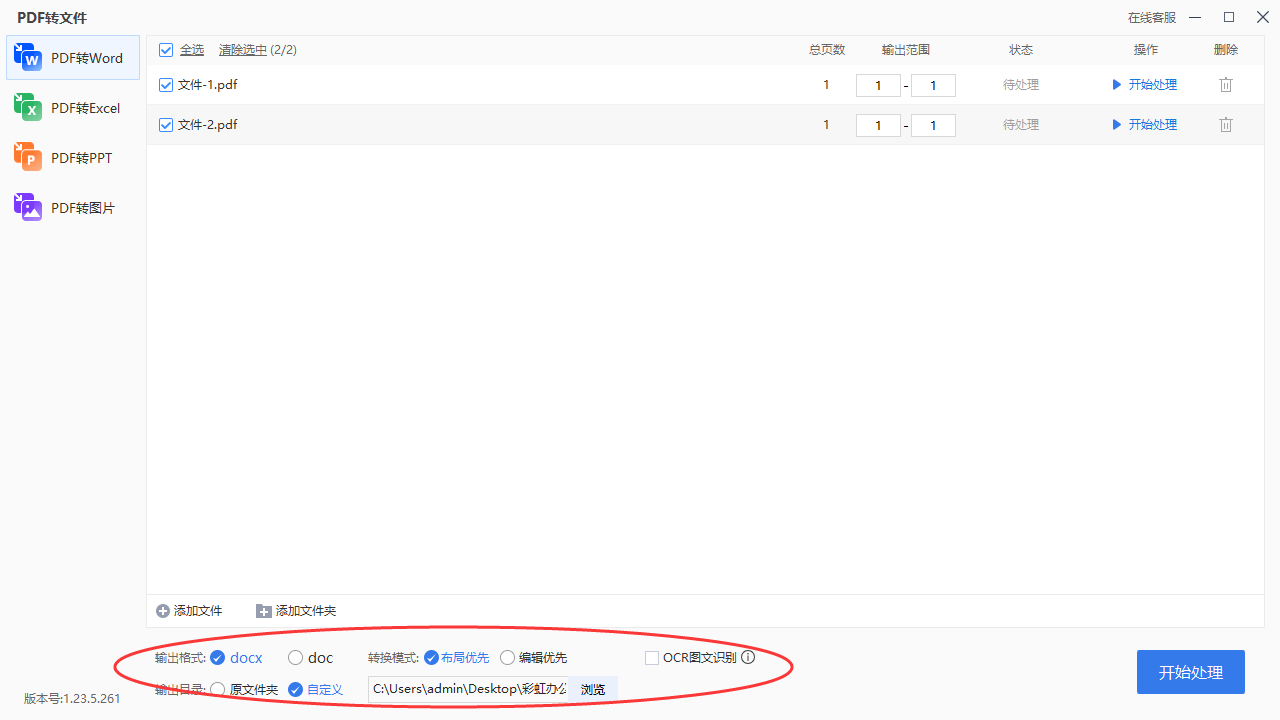Select the doc output format radio
This screenshot has width=1280, height=720.
pyautogui.click(x=296, y=658)
